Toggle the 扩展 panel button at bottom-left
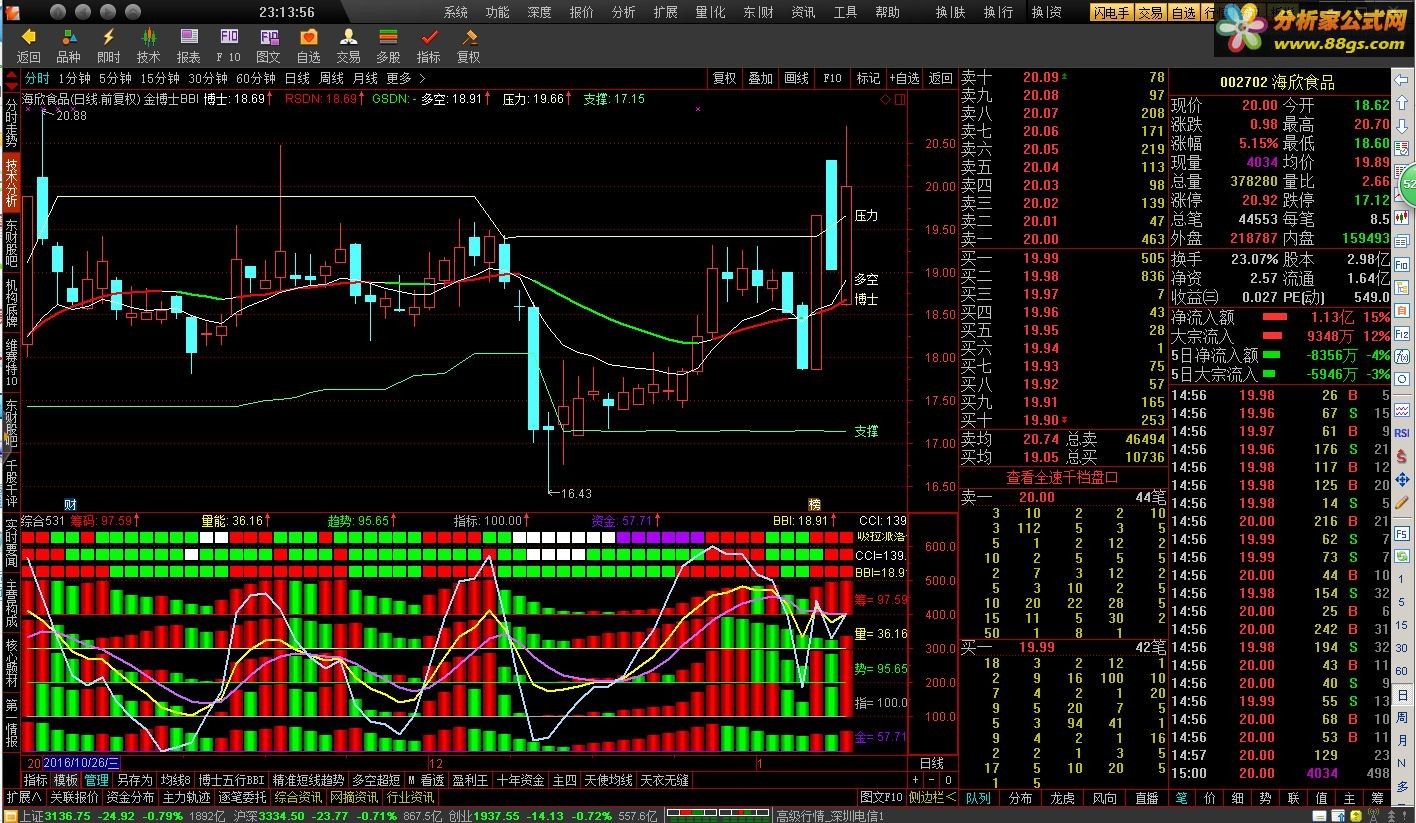 (24, 798)
